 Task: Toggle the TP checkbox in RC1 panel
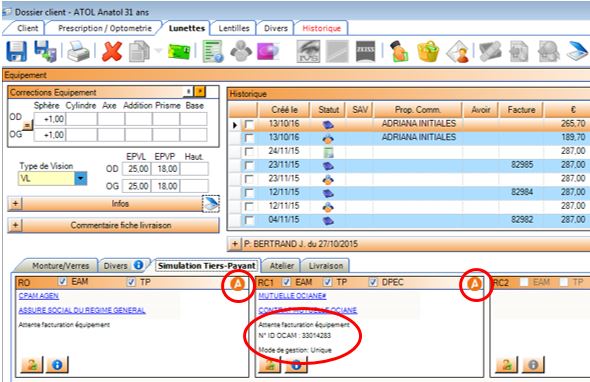coord(328,282)
